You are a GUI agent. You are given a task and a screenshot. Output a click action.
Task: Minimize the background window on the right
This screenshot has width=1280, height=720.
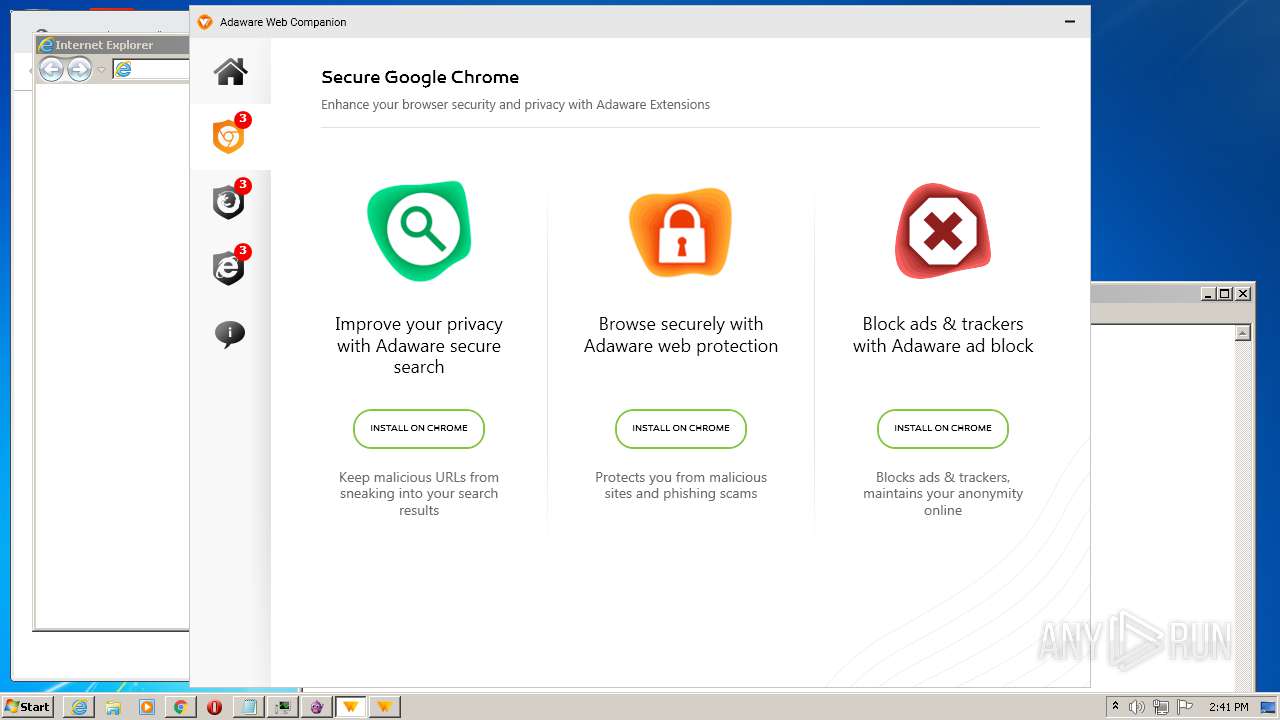(1208, 294)
